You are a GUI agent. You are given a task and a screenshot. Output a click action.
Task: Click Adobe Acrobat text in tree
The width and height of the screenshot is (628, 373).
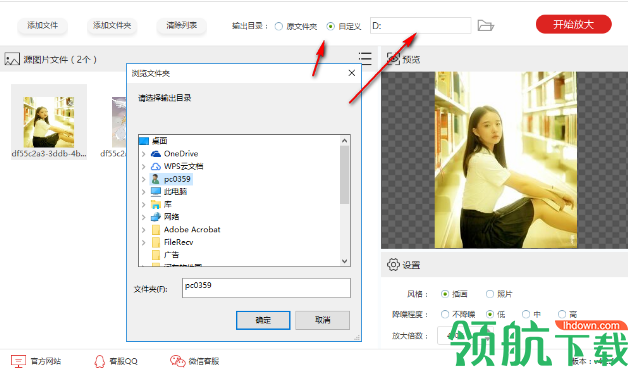pos(192,230)
